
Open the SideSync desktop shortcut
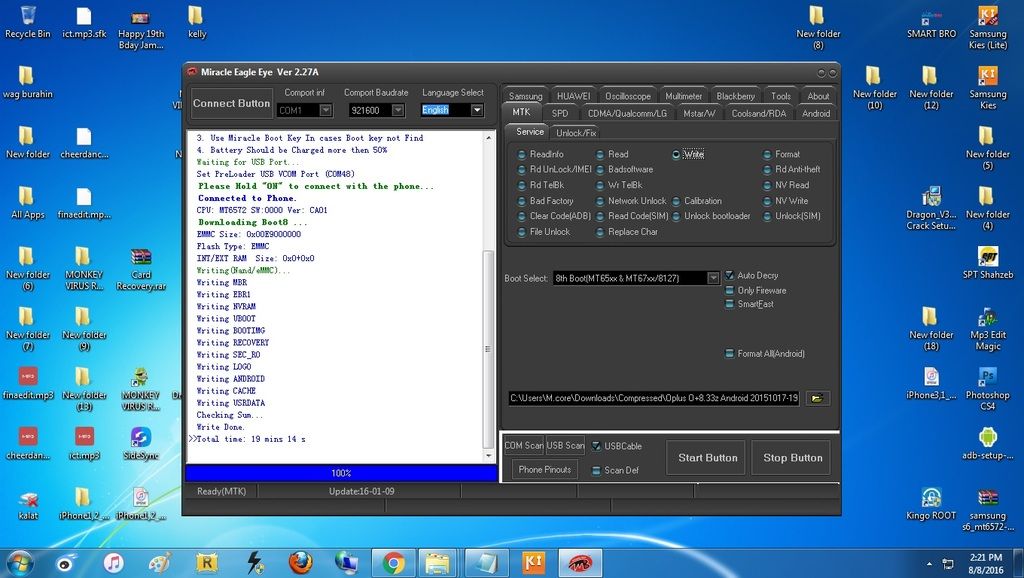pos(140,443)
